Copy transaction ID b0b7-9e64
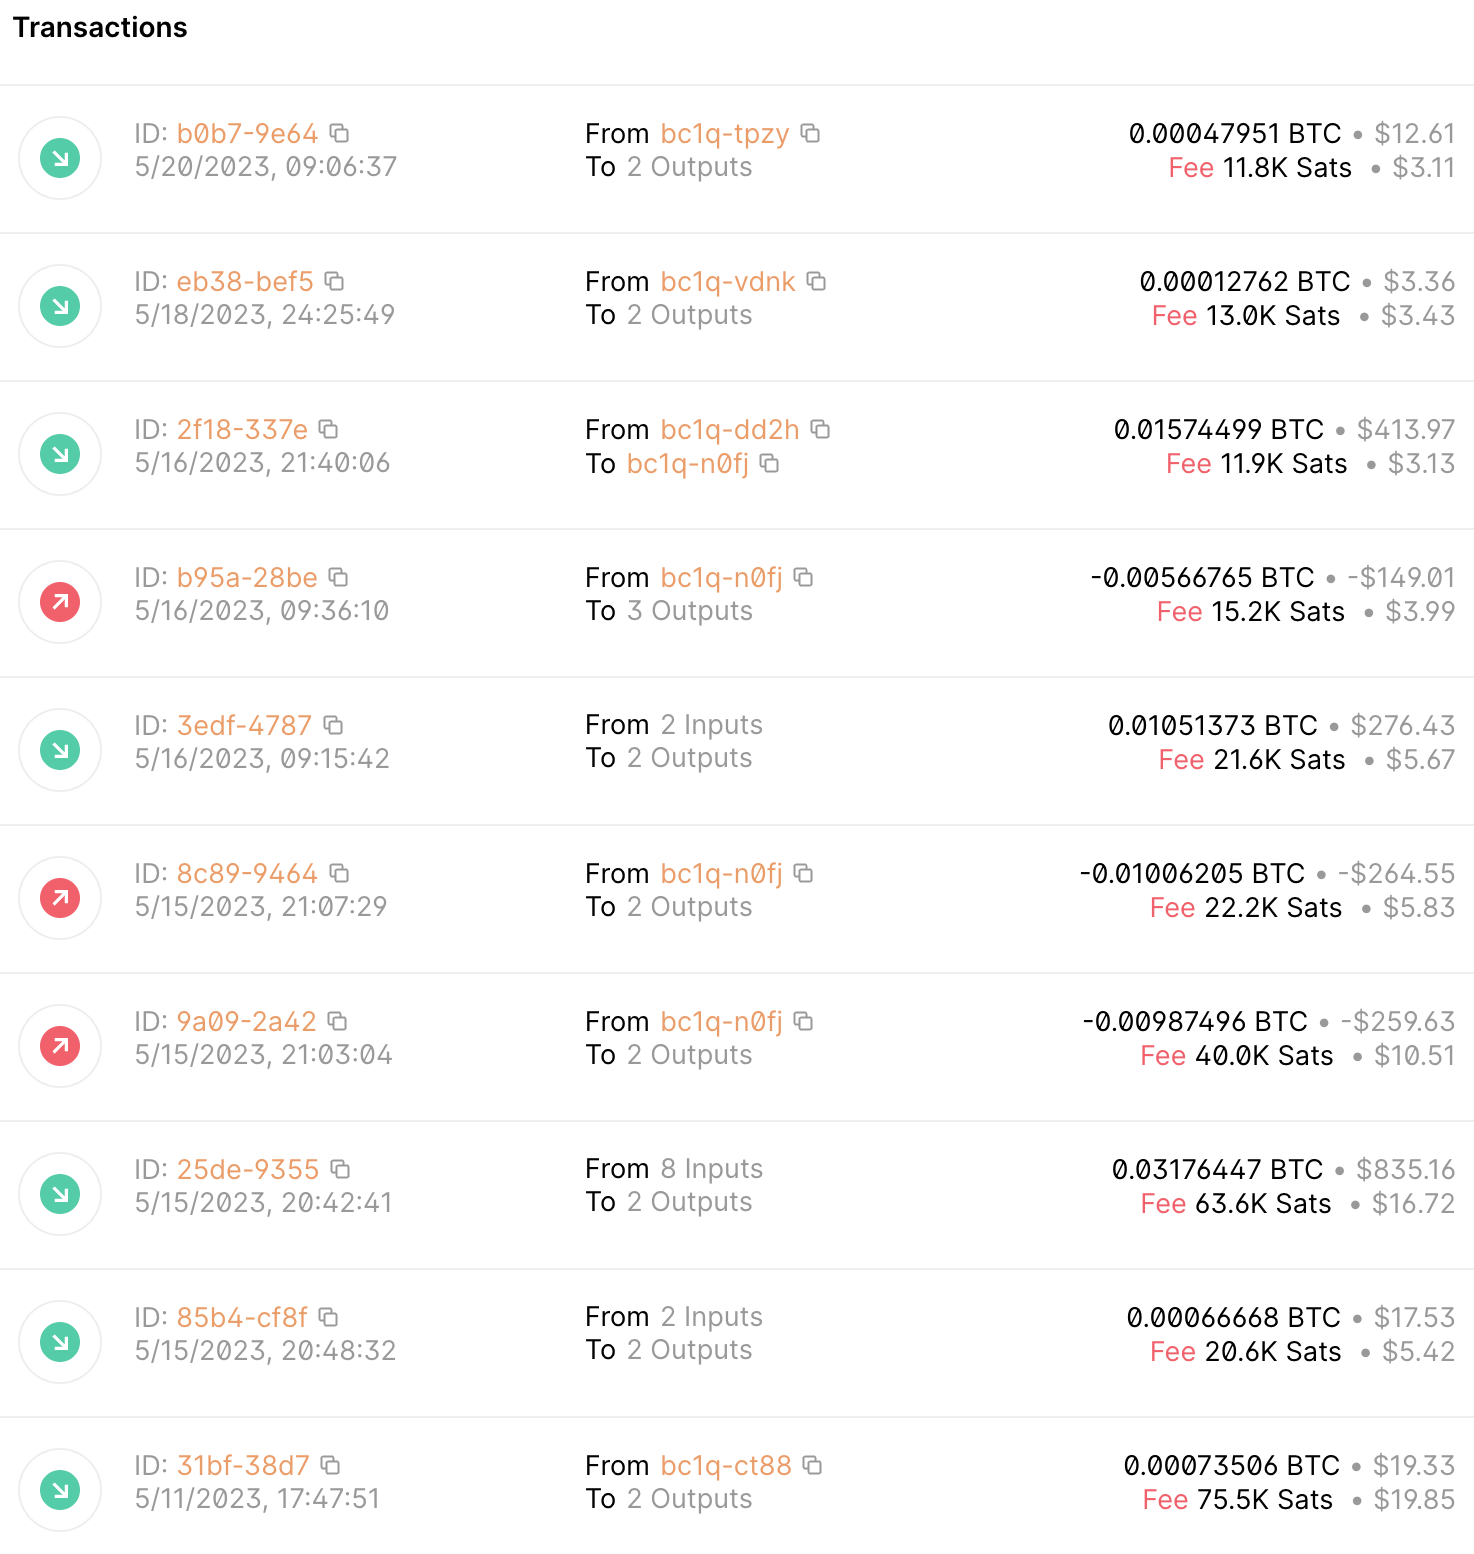This screenshot has height=1554, width=1474. (x=340, y=133)
